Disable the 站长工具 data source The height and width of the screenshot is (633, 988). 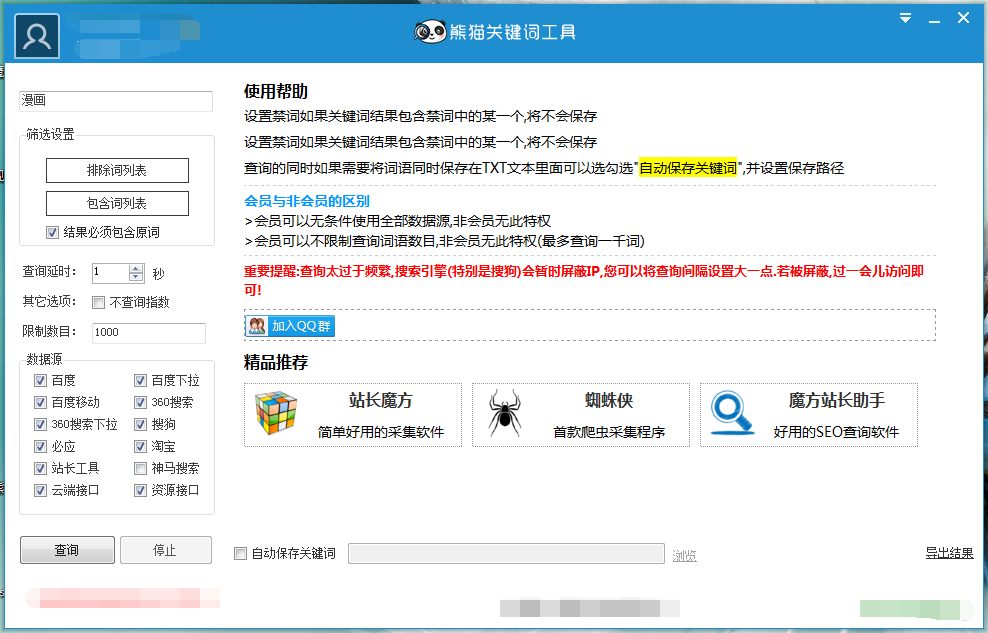40,469
